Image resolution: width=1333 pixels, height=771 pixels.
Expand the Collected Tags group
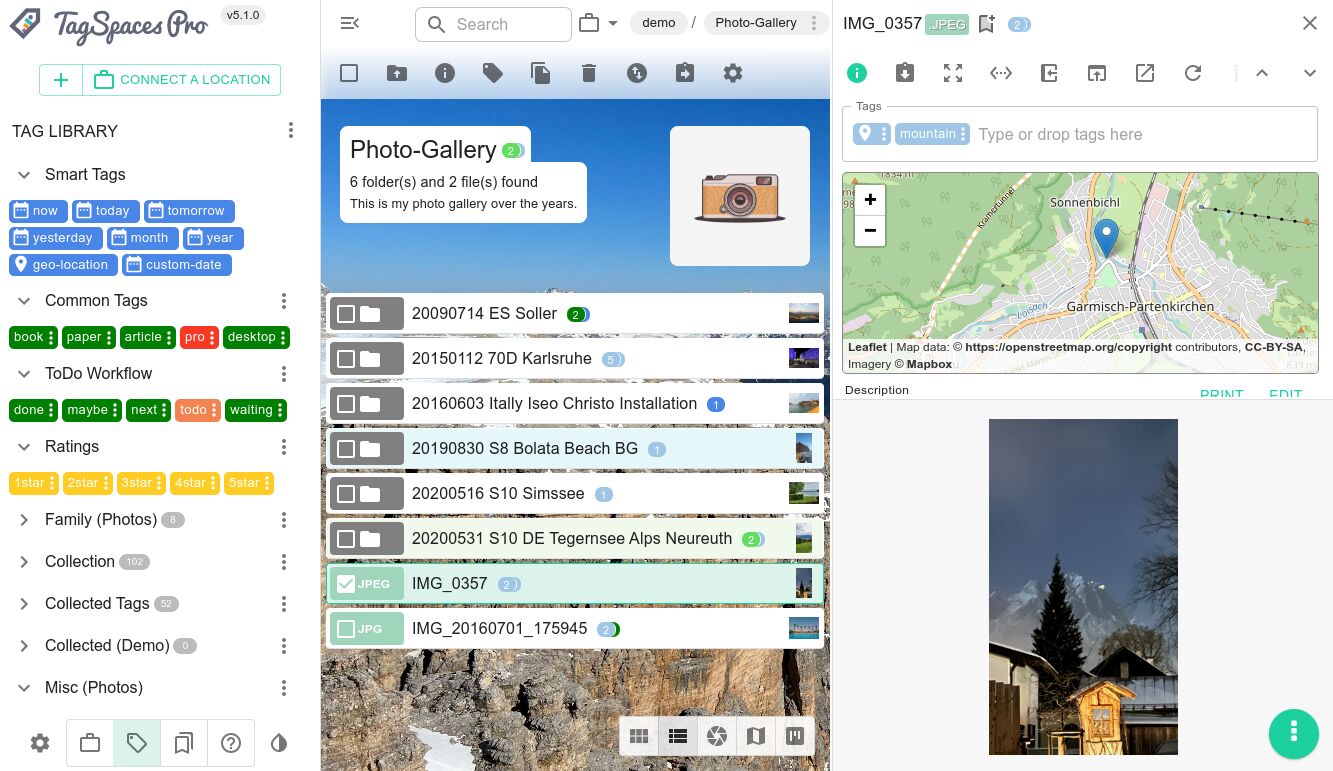coord(24,604)
